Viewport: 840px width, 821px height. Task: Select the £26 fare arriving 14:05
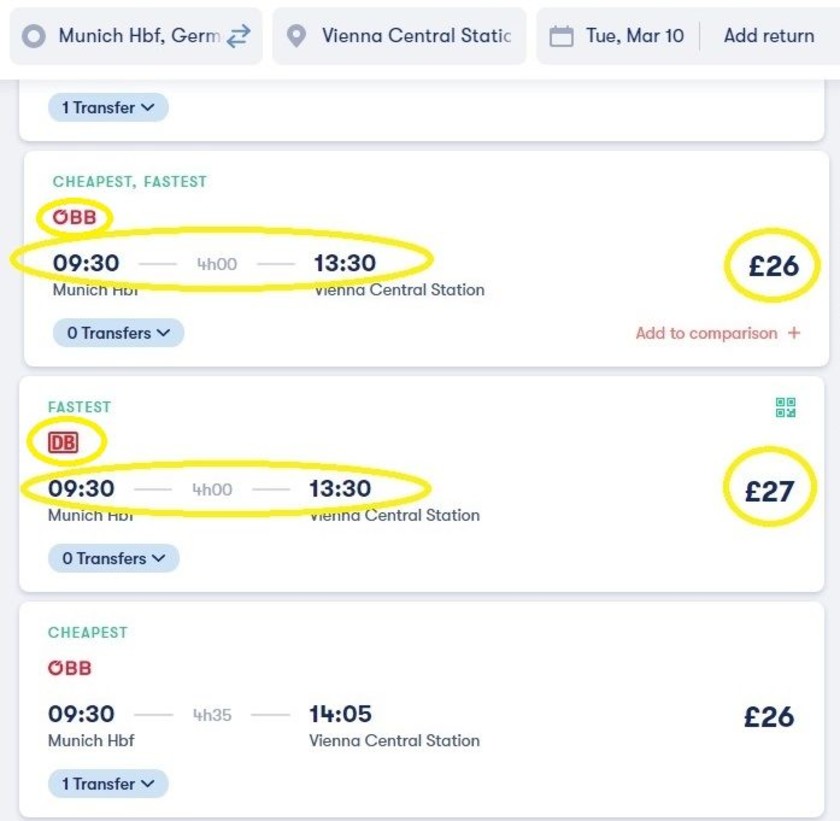click(769, 717)
